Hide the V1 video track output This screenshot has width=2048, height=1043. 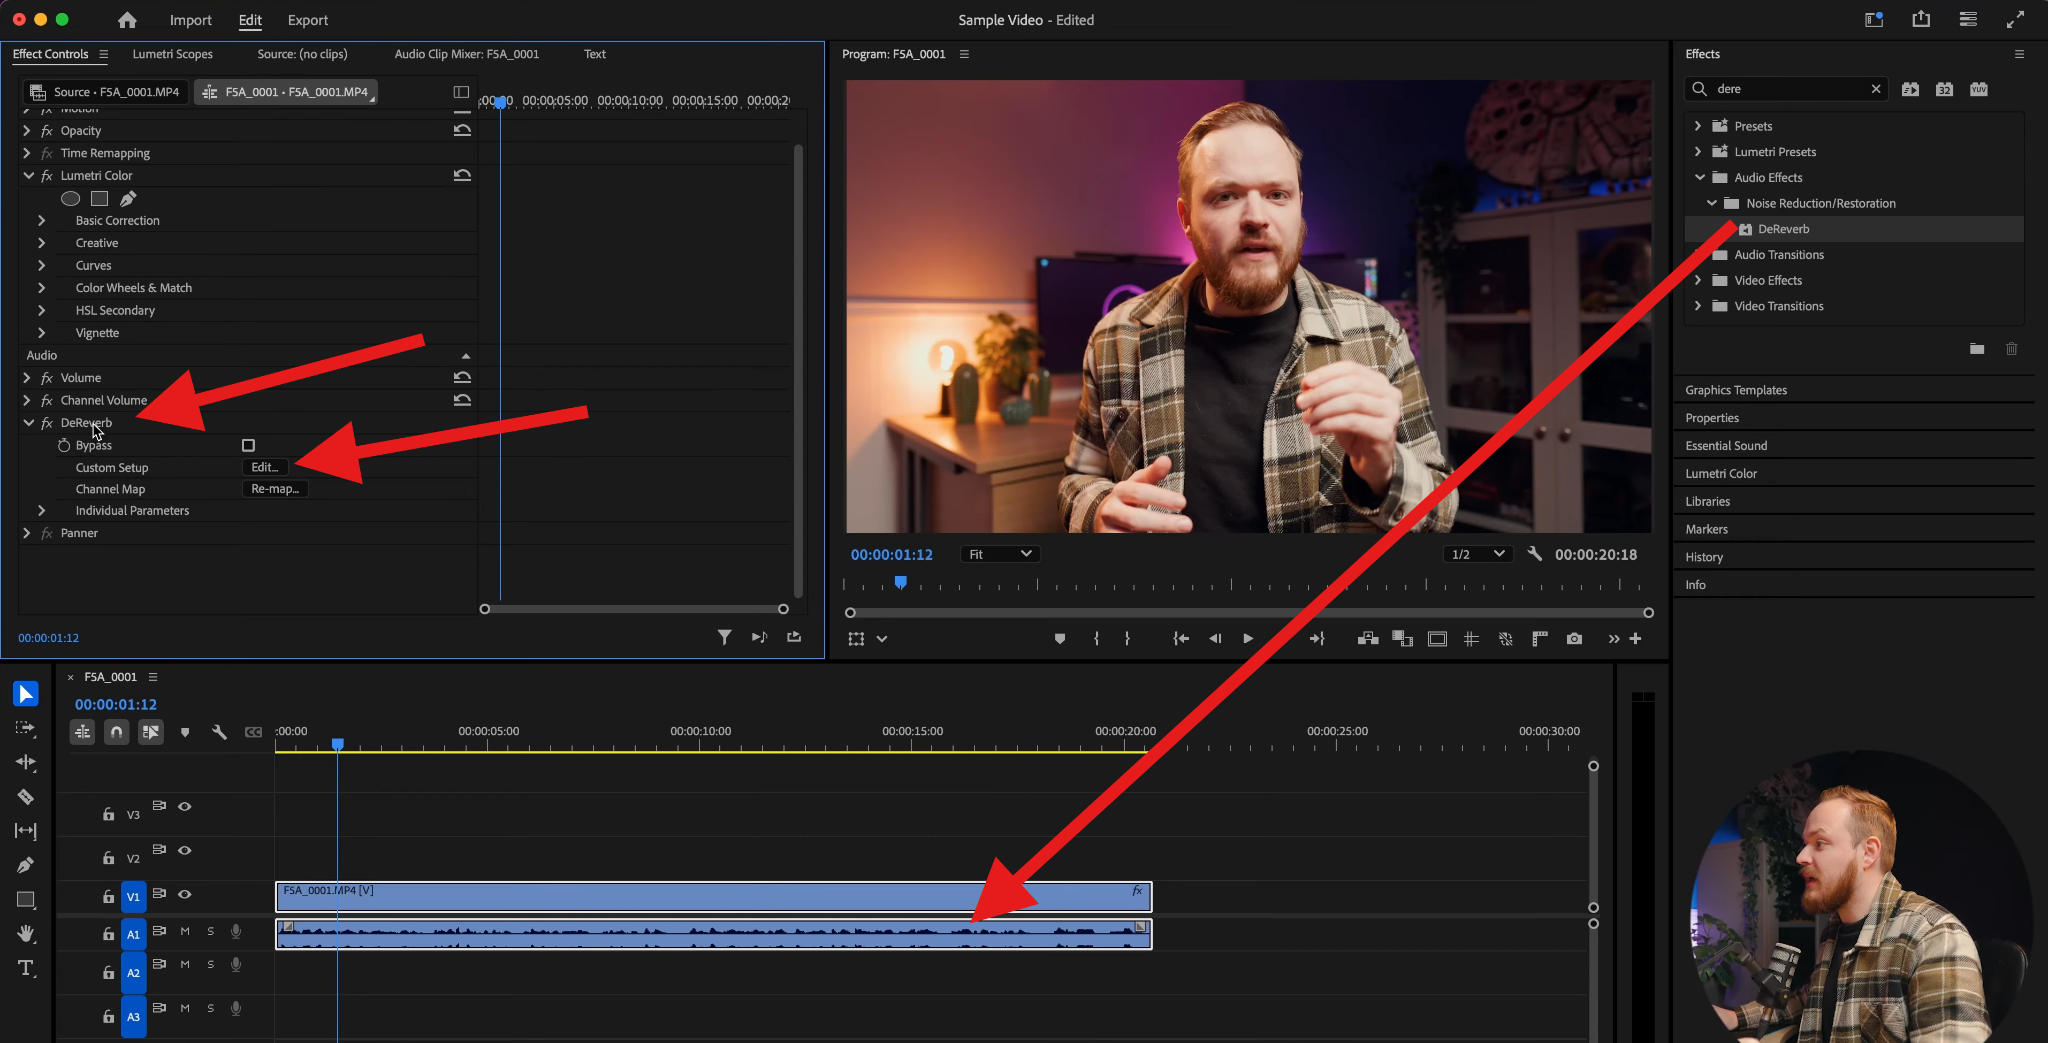pyautogui.click(x=184, y=895)
